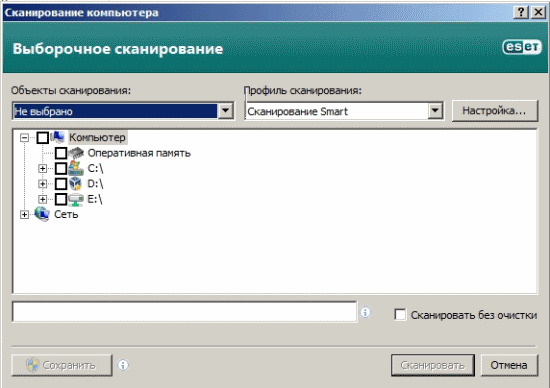Select the Сеть label in the tree
The image size is (550, 388).
point(66,214)
